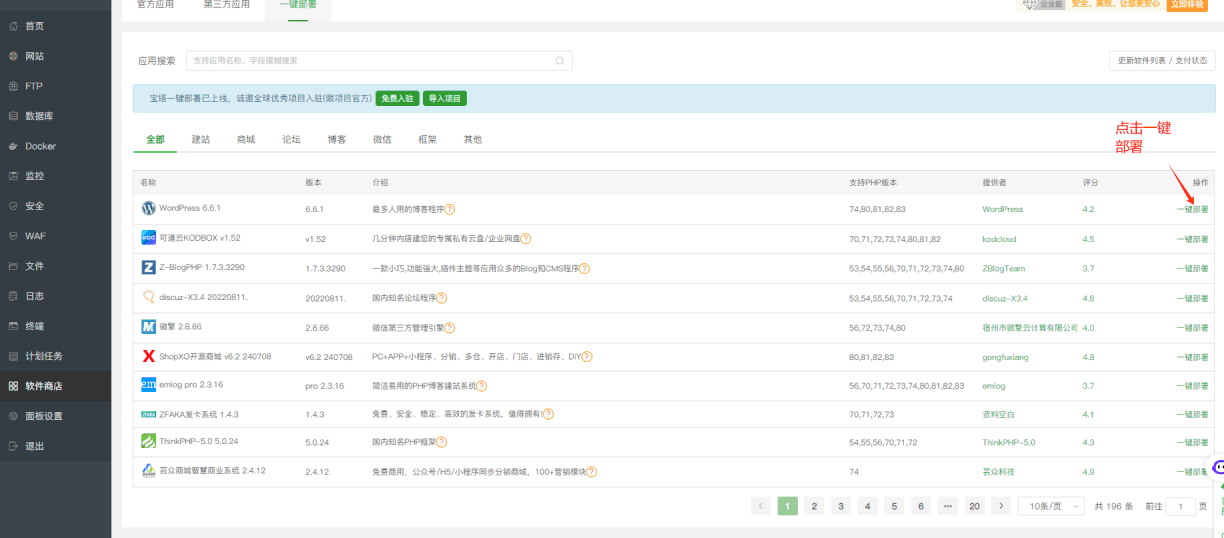Select the 商城 category tab

tap(246, 140)
